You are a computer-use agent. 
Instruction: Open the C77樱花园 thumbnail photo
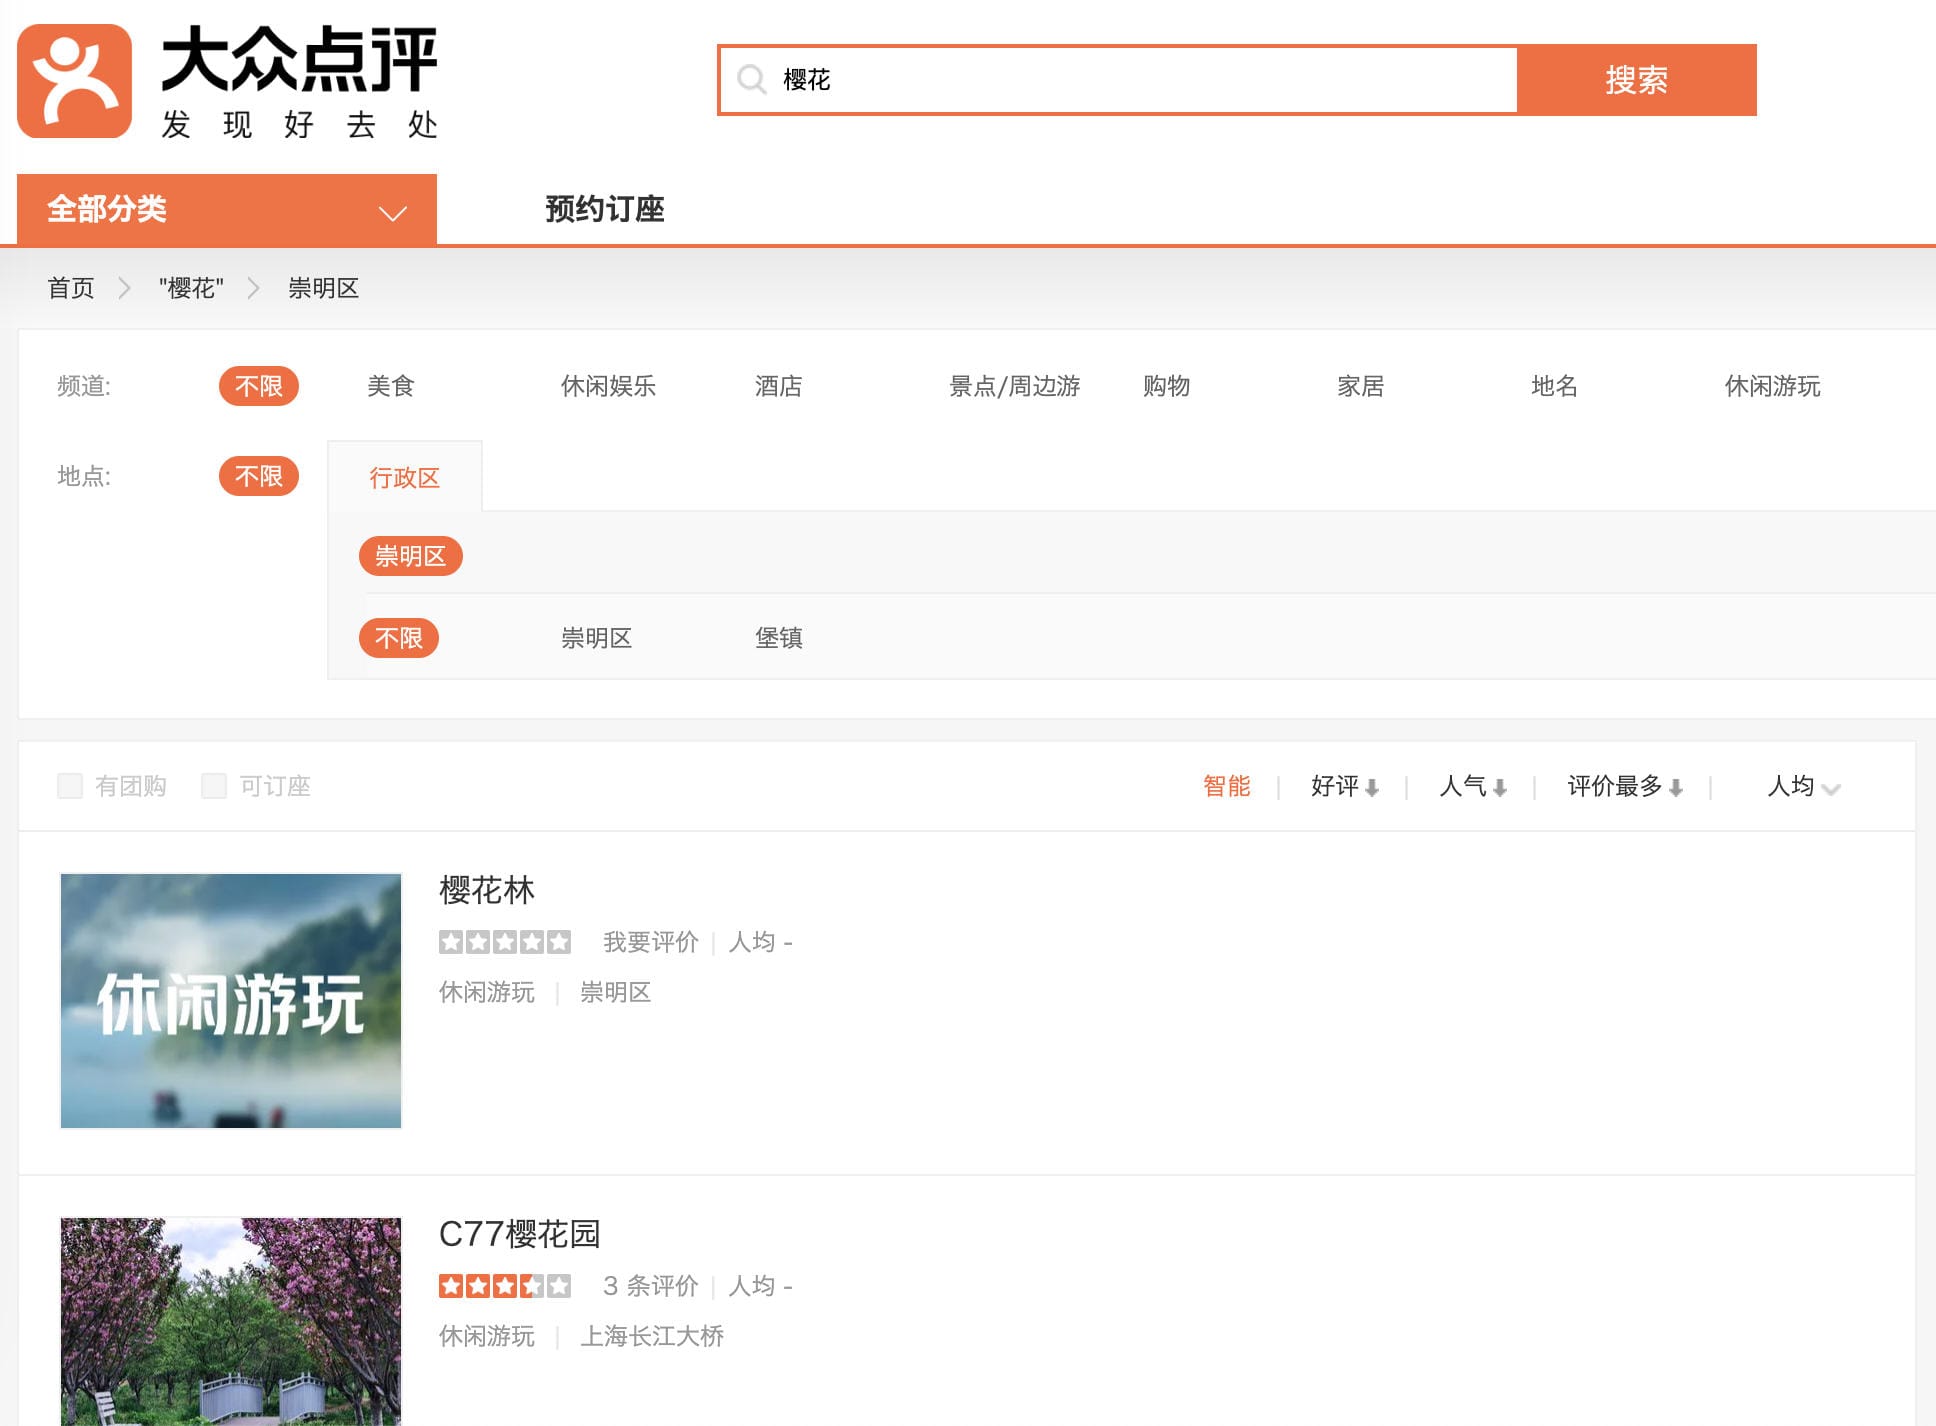[x=231, y=1320]
